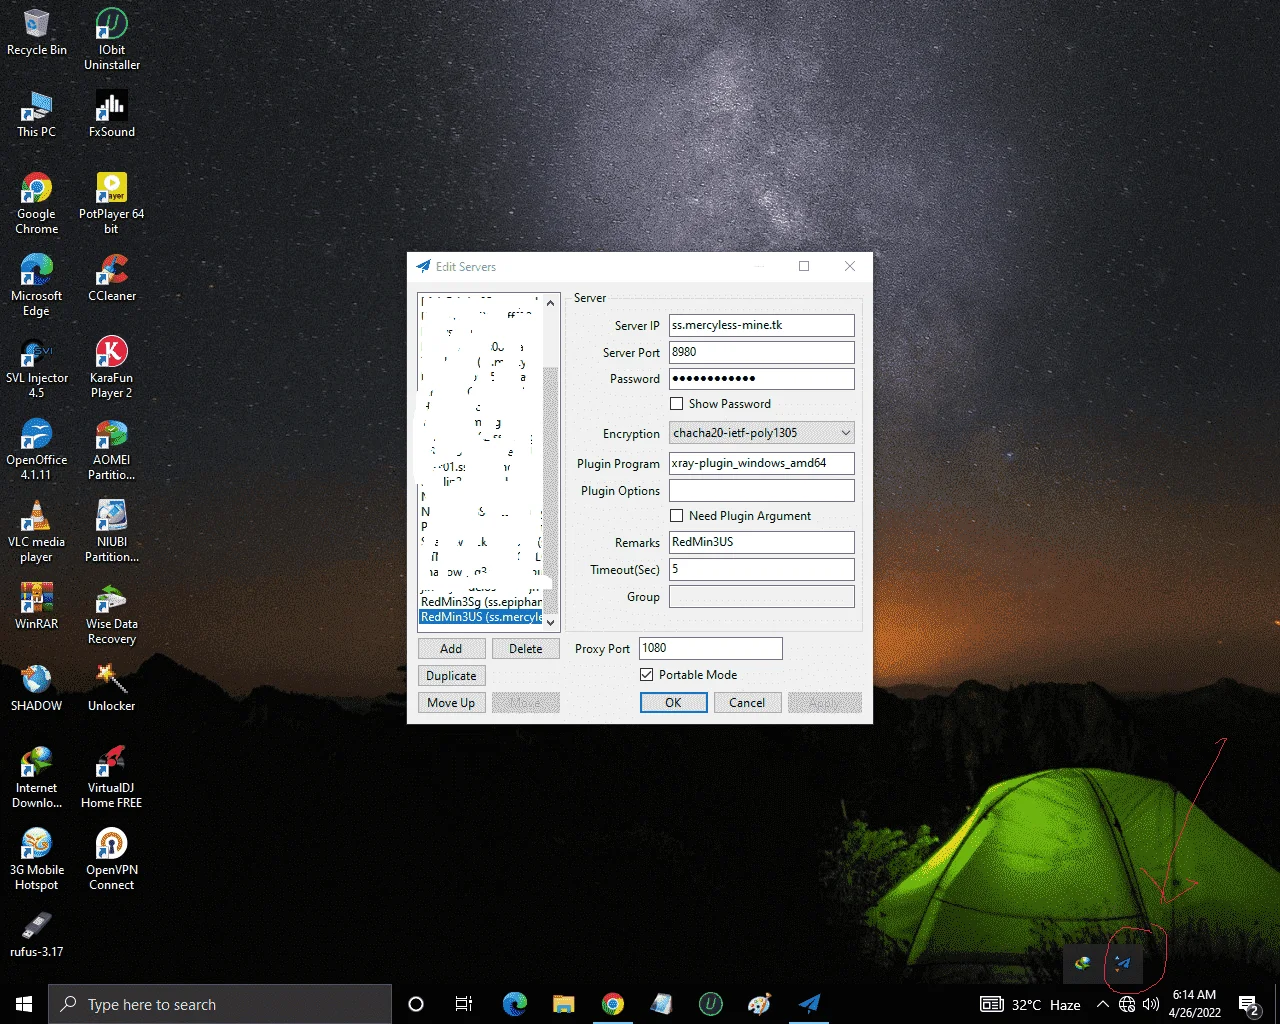Screen dimensions: 1280x1024
Task: Select the Unlocker desktop icon
Action: (x=112, y=688)
